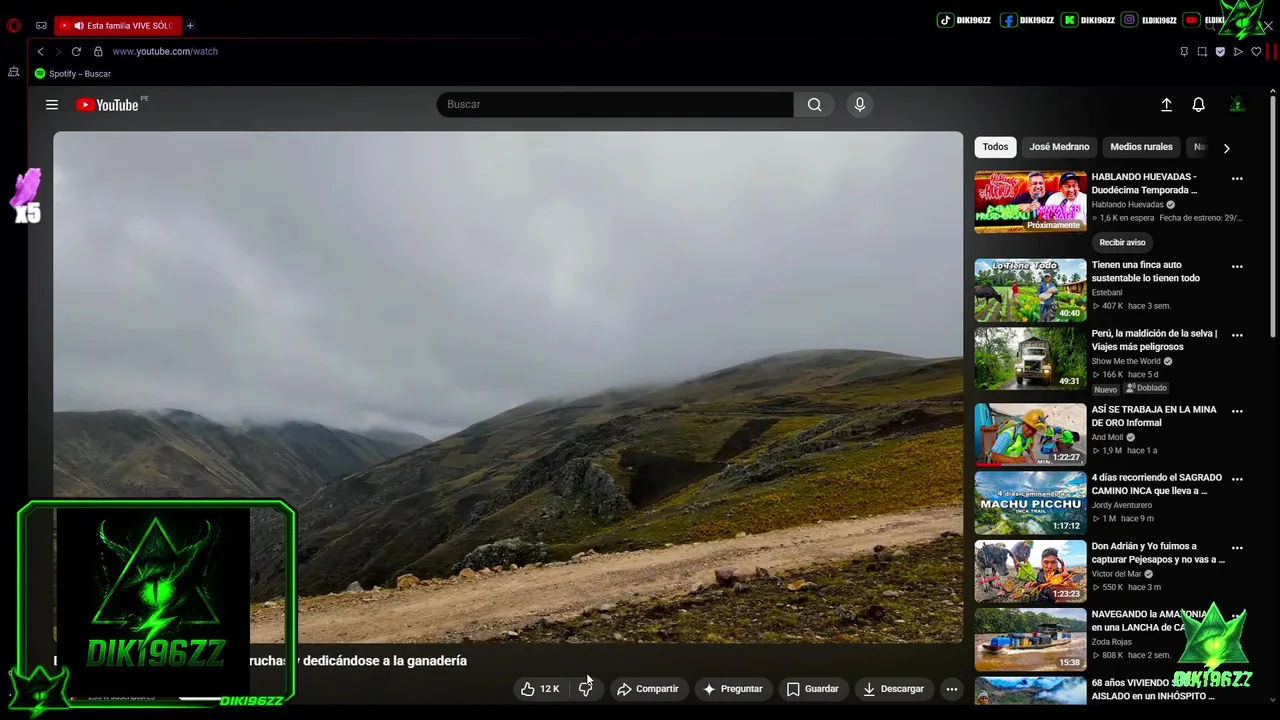Image resolution: width=1280 pixels, height=720 pixels.
Task: Visit the Hablando Huevadas channel
Action: [x=1128, y=205]
